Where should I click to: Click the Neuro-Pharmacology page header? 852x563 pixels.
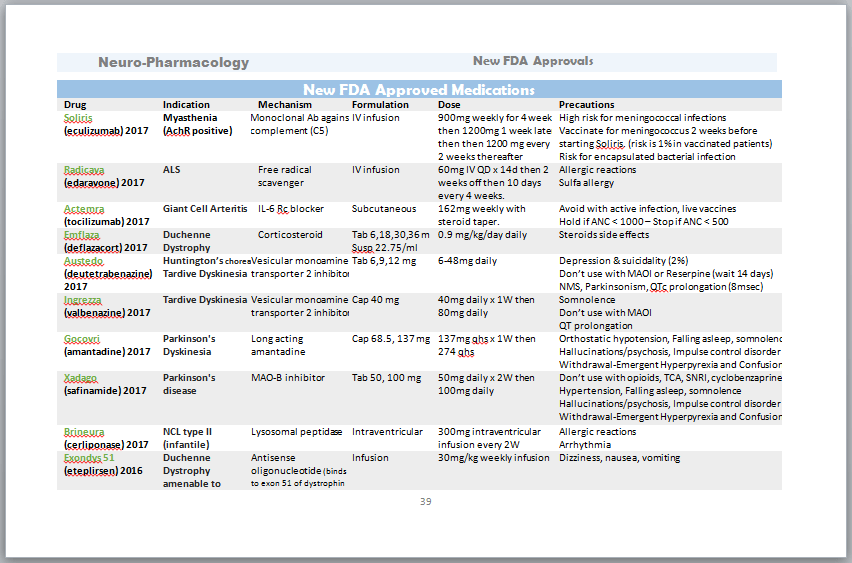pos(173,62)
